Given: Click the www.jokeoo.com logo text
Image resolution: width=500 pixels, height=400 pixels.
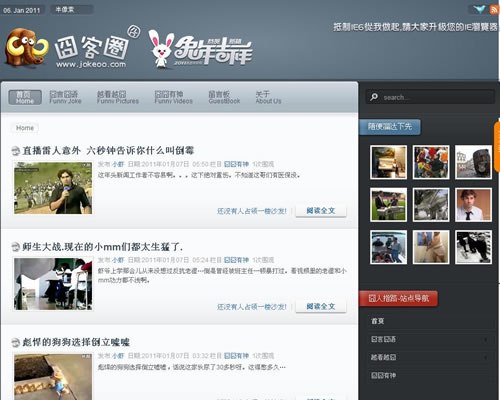Looking at the screenshot, I should (91, 64).
